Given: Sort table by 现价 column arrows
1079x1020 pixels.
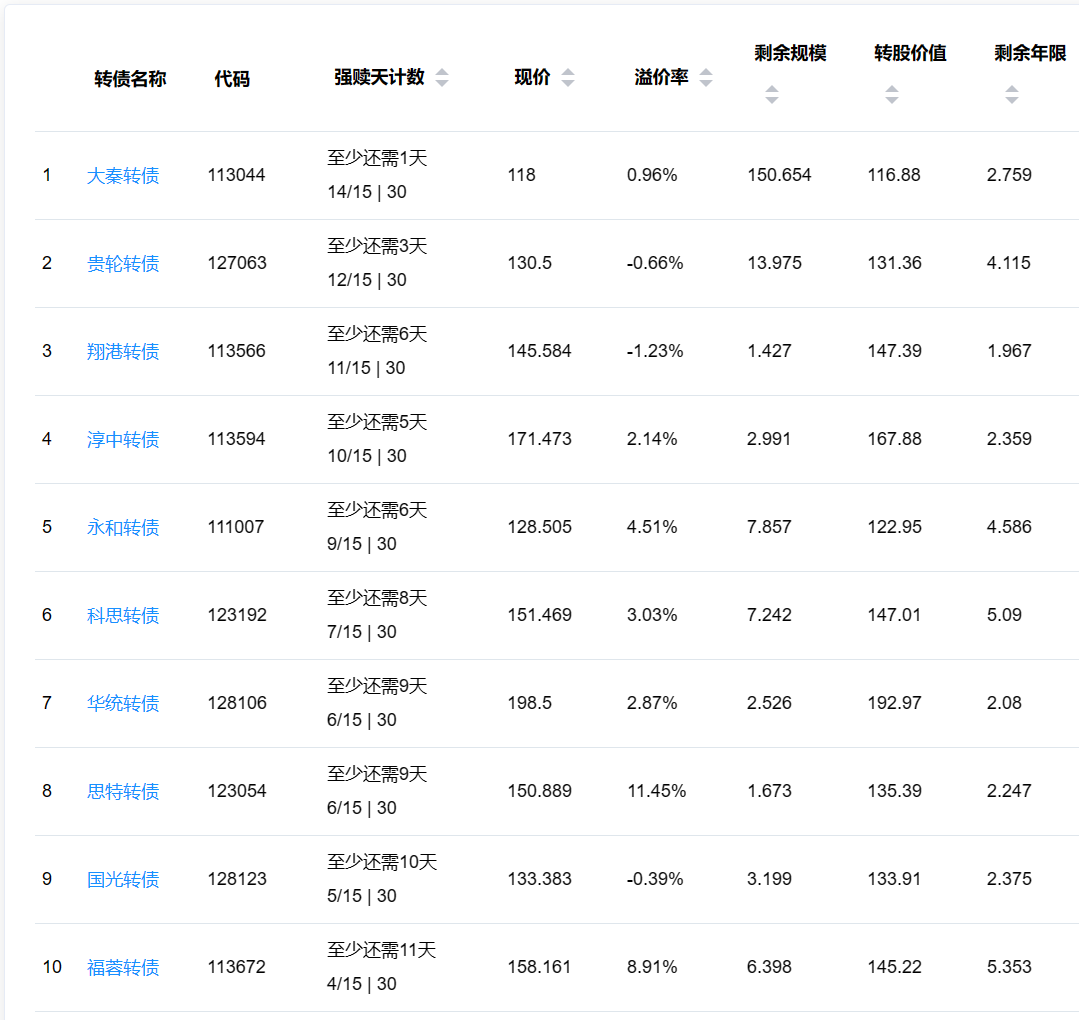Looking at the screenshot, I should tap(568, 78).
